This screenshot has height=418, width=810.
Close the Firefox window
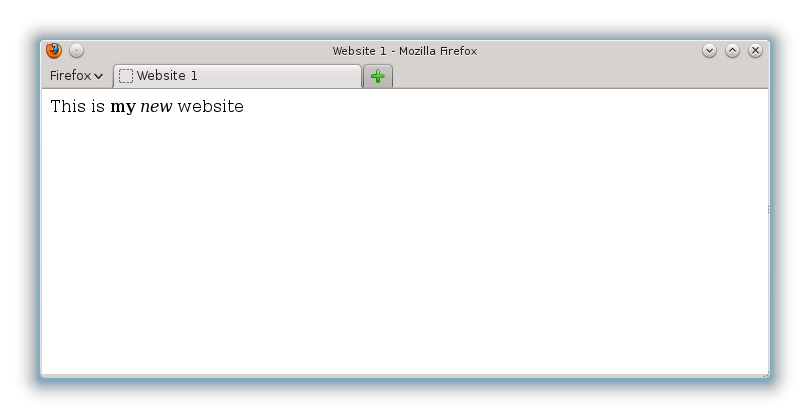tap(755, 51)
